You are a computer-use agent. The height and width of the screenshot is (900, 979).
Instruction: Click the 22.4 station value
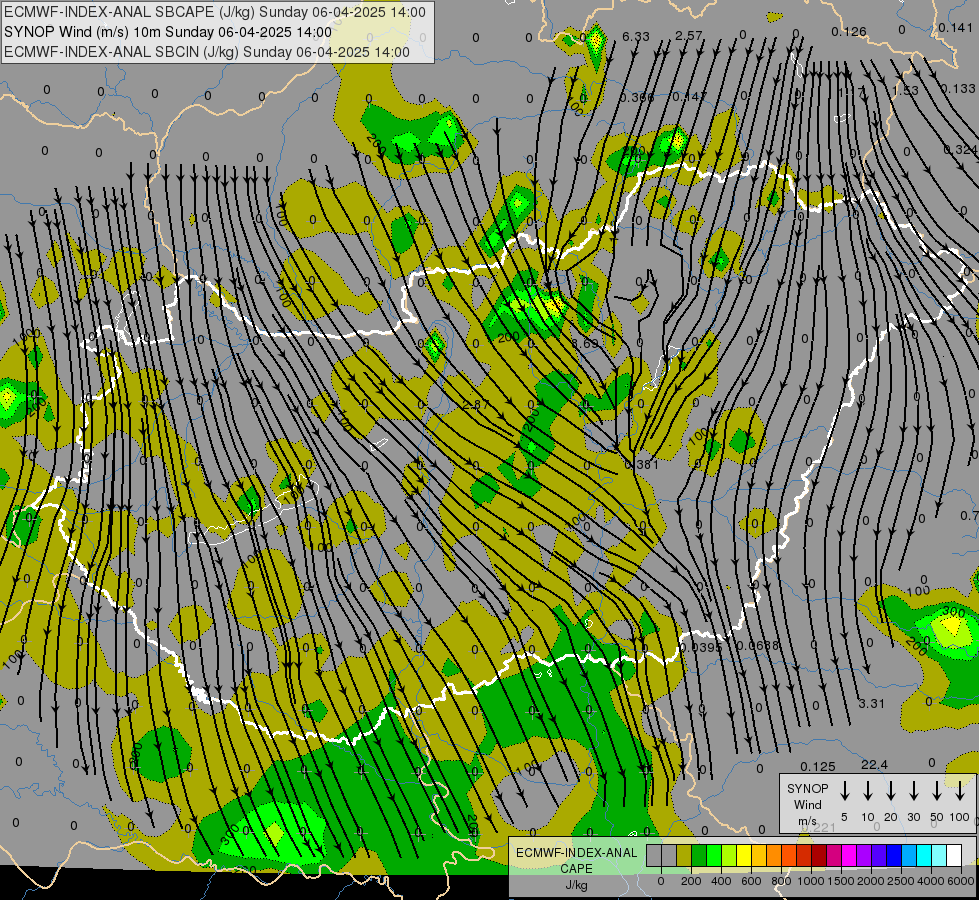coord(874,764)
